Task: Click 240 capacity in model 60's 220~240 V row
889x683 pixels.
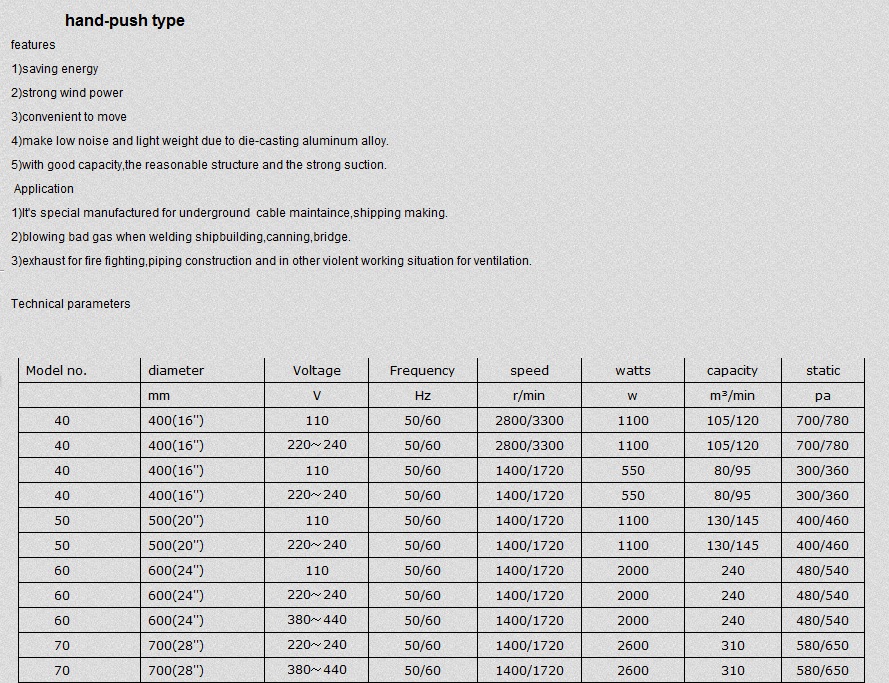Action: tap(733, 595)
